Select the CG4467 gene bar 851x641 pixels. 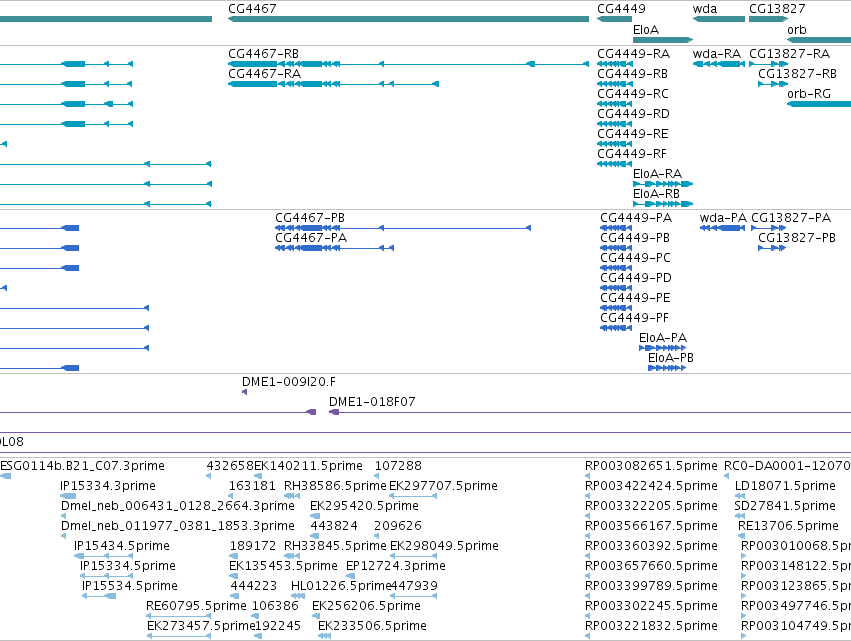408,19
